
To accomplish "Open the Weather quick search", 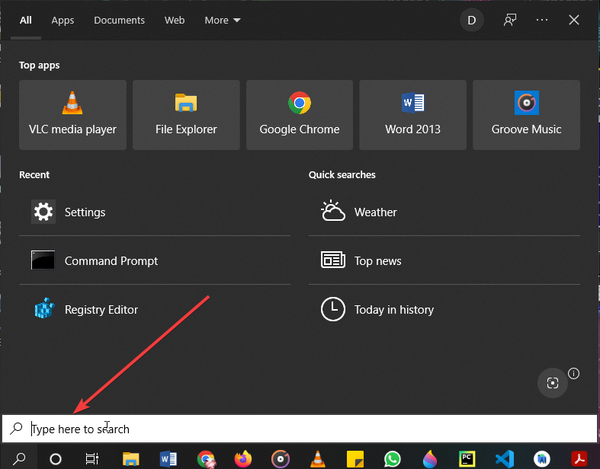I will point(375,212).
